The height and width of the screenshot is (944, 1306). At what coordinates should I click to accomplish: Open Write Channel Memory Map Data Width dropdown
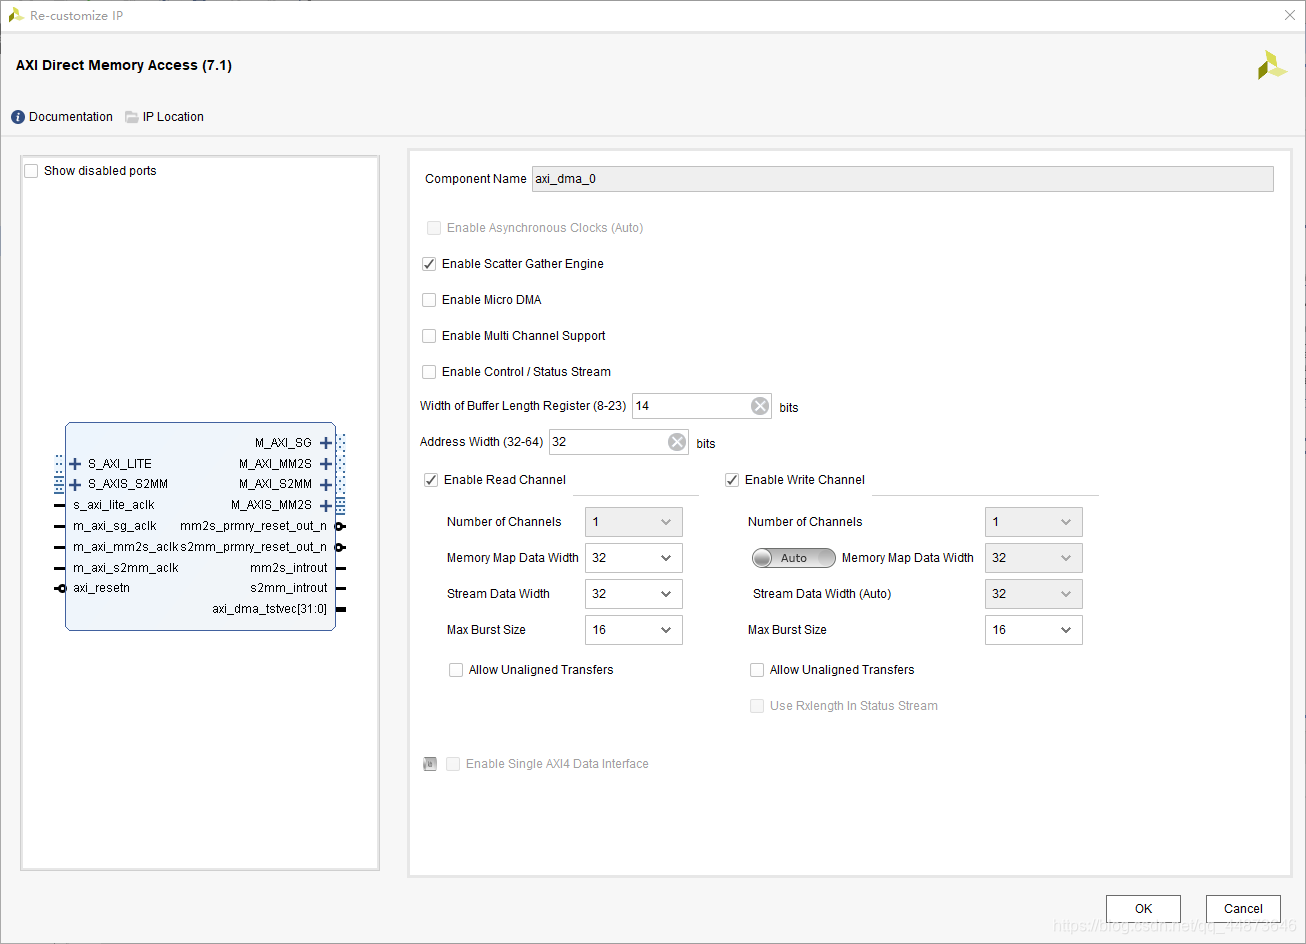point(1034,558)
